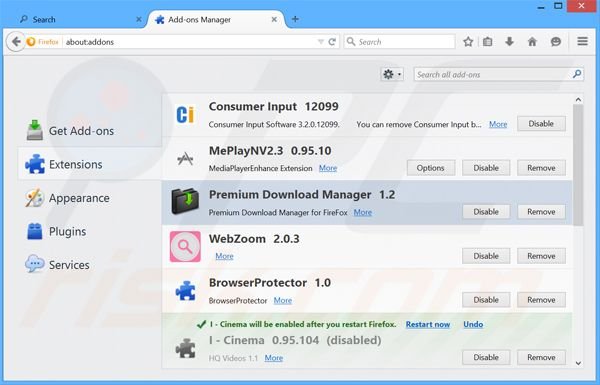Open the hamburger menu
Screen dimensions: 600x385
click(582, 41)
